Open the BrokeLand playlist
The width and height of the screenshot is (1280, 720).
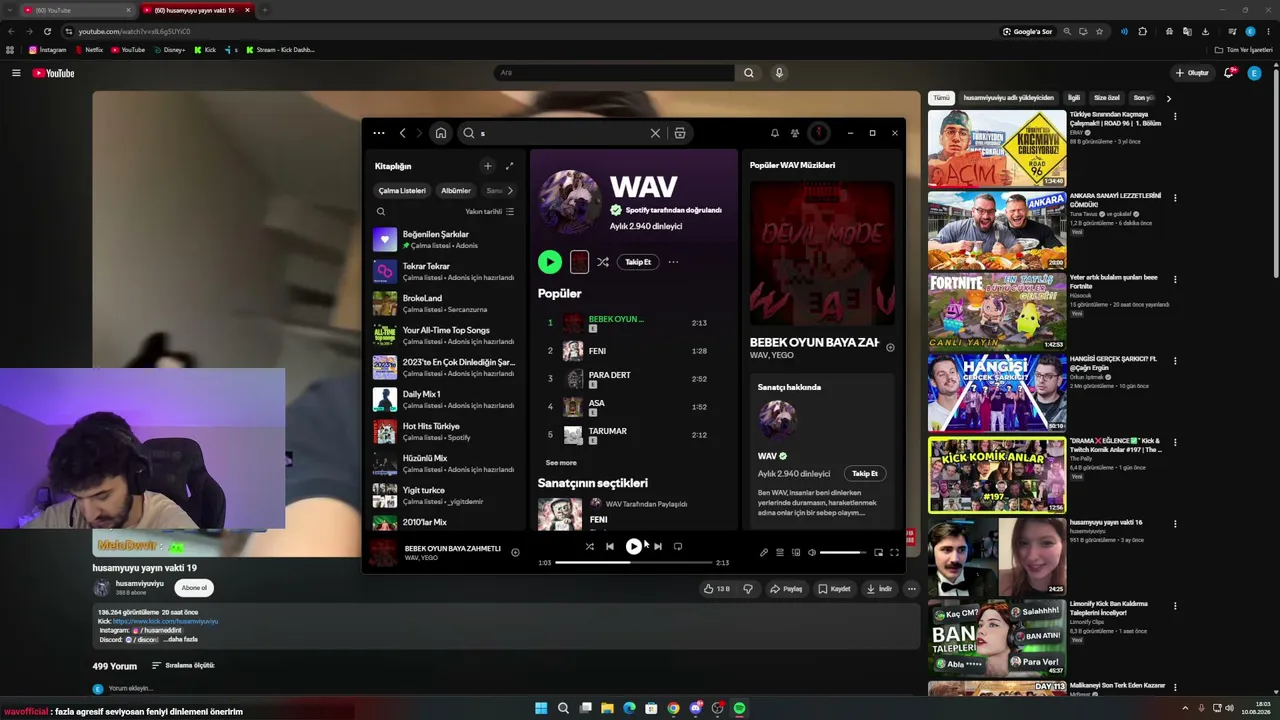[x=444, y=304]
